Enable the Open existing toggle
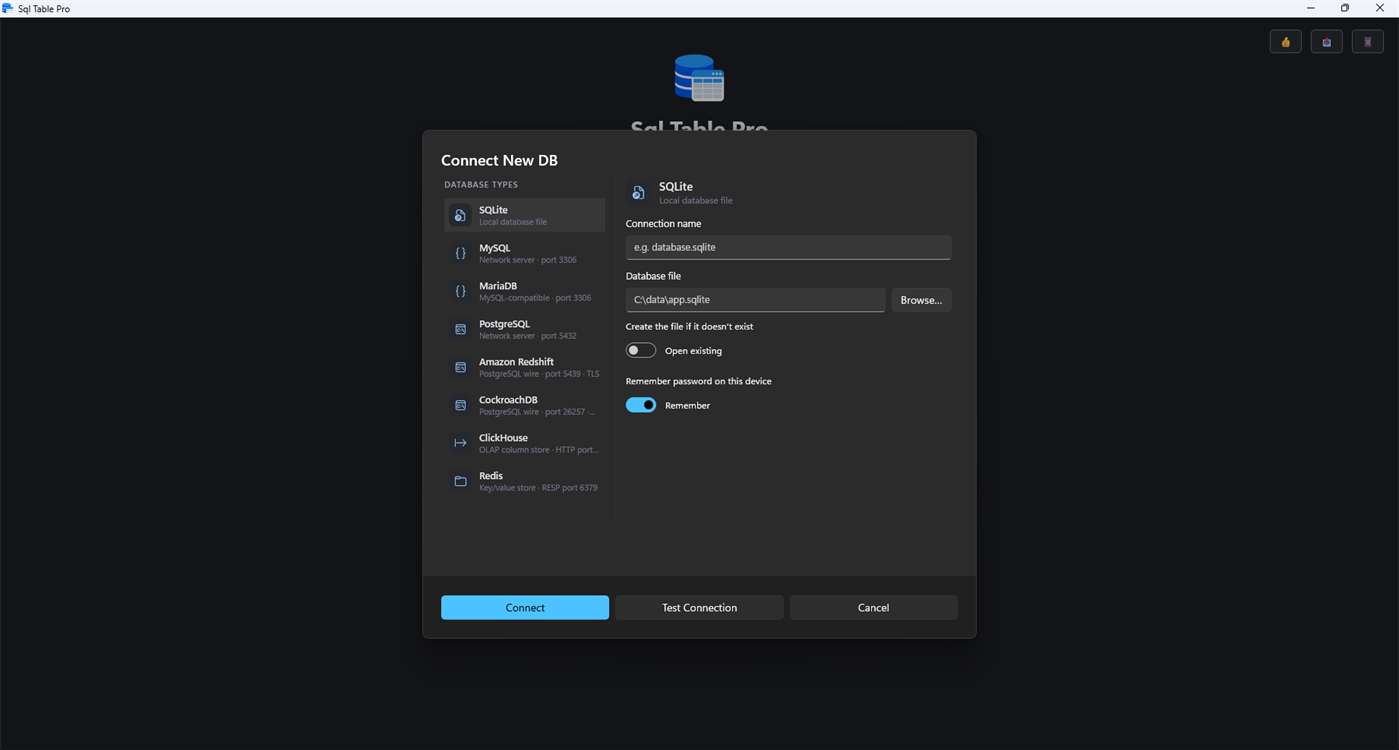The image size is (1399, 750). point(641,351)
